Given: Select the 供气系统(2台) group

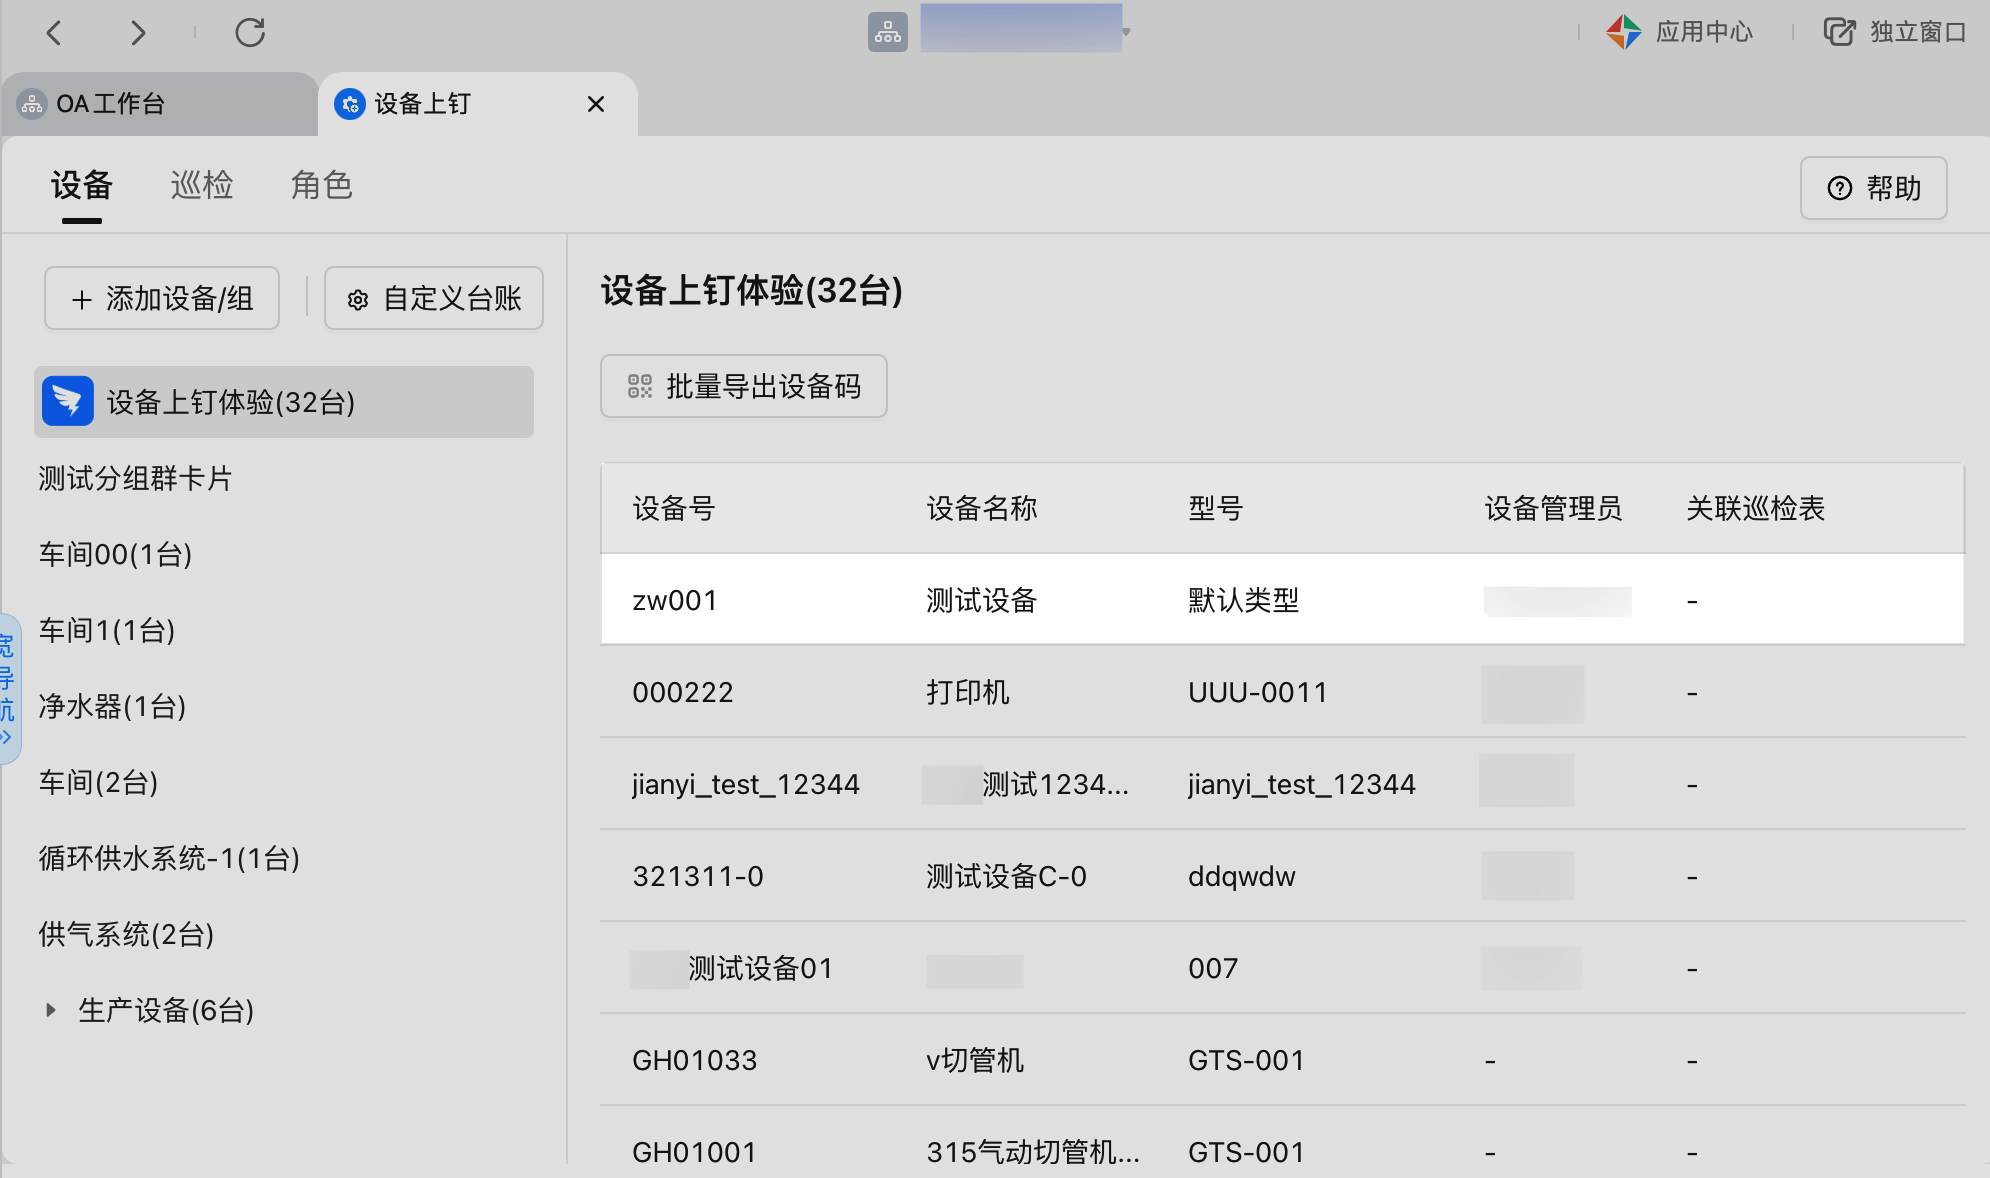Looking at the screenshot, I should (127, 934).
